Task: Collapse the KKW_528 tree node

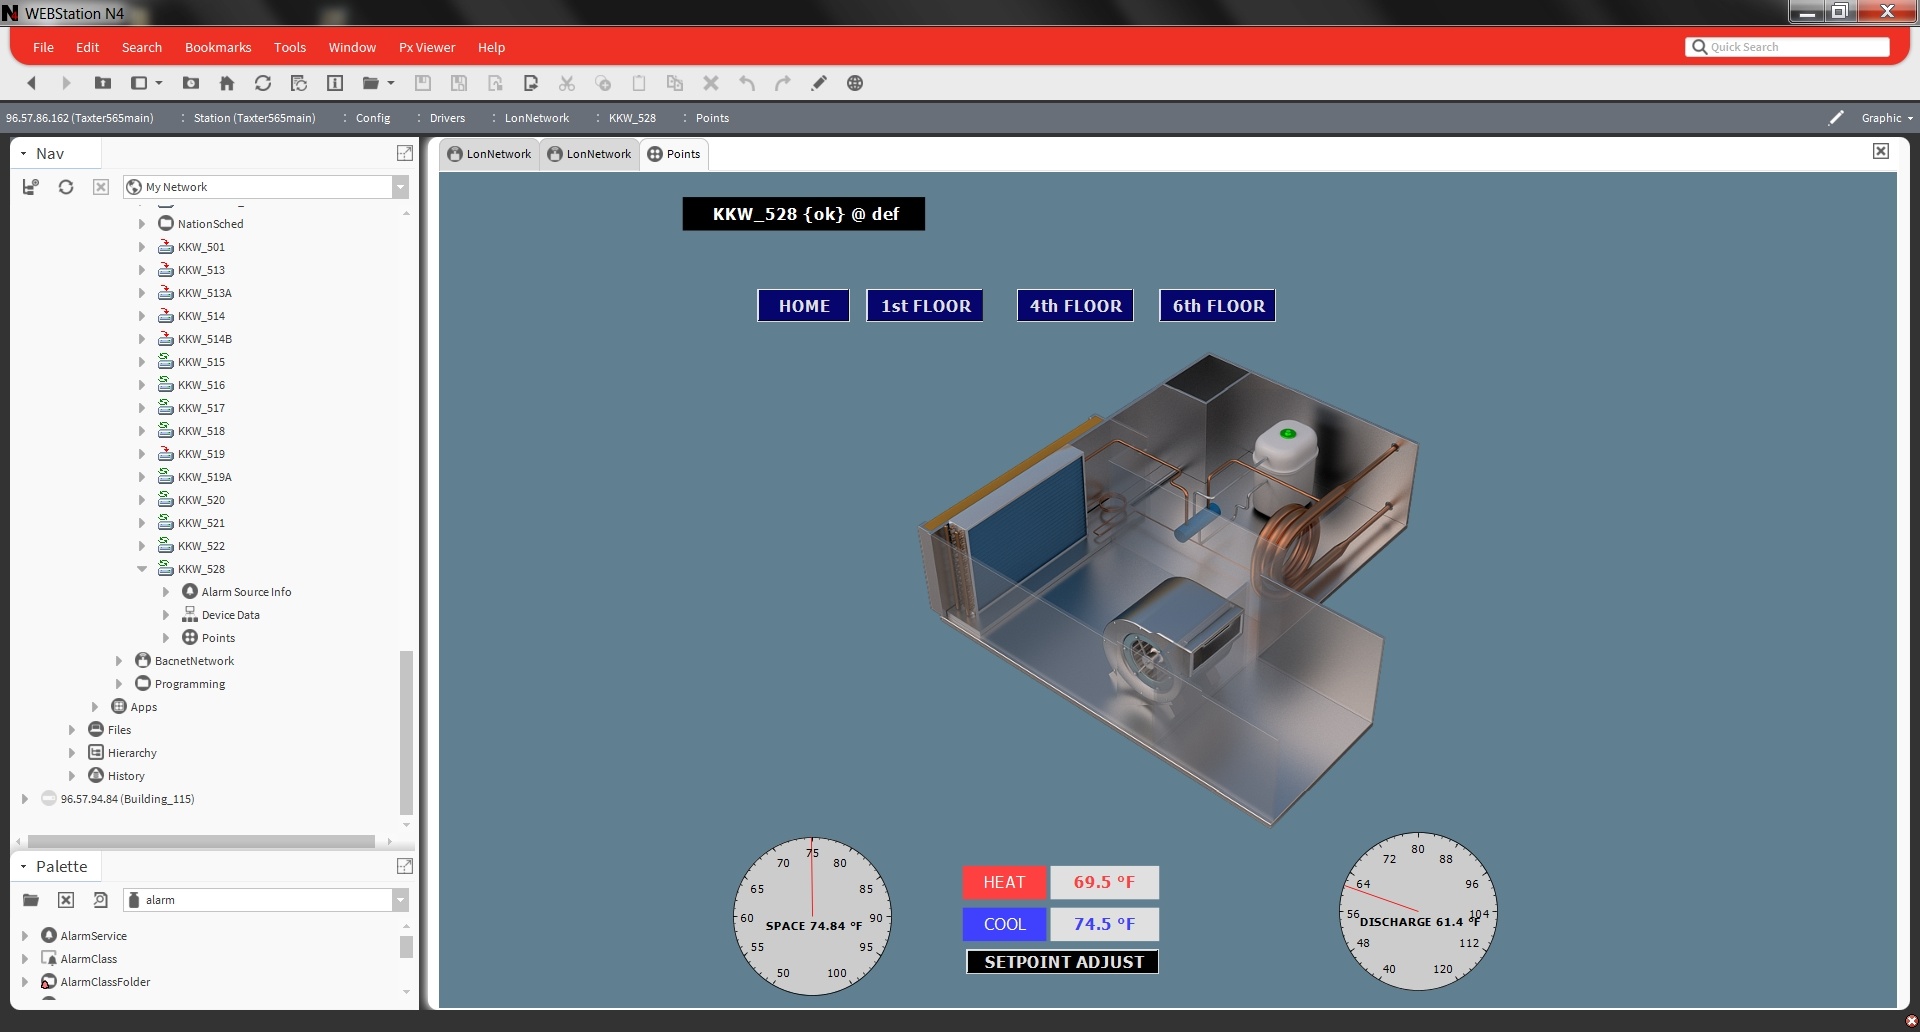Action: (142, 569)
